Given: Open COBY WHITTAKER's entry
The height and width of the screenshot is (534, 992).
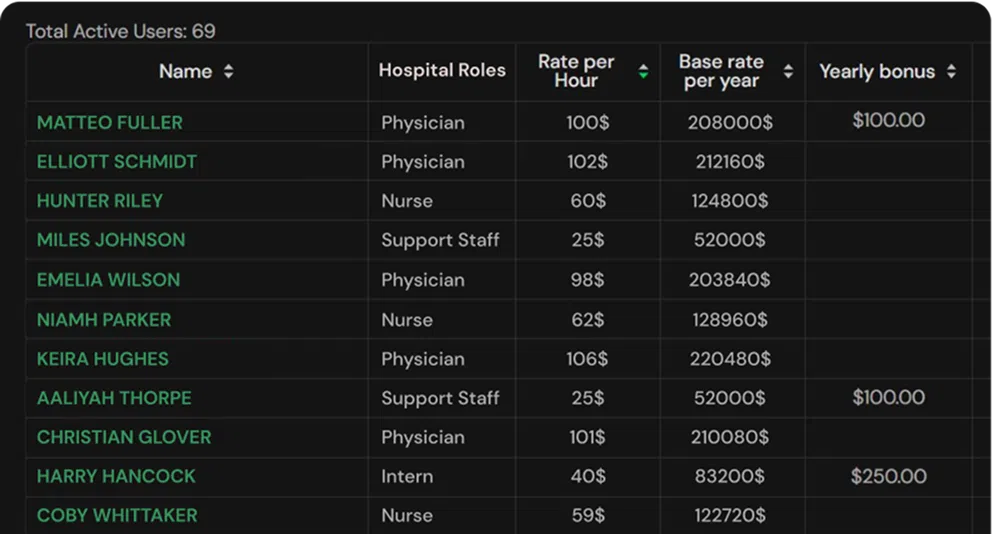Looking at the screenshot, I should point(117,516).
